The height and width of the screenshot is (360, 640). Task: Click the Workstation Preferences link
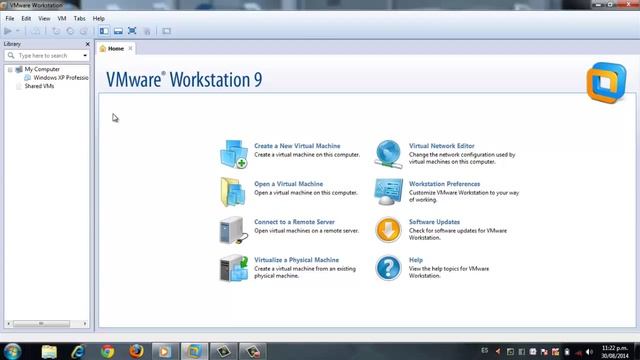pyautogui.click(x=444, y=184)
